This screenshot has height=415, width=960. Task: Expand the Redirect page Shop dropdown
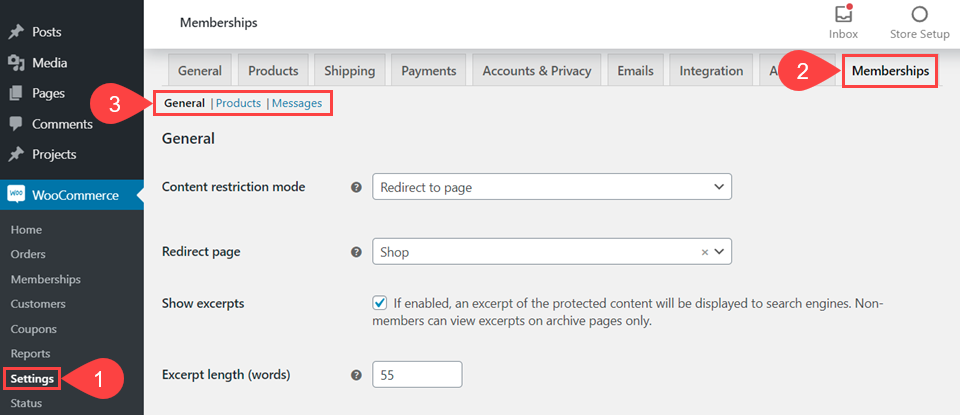coord(720,252)
